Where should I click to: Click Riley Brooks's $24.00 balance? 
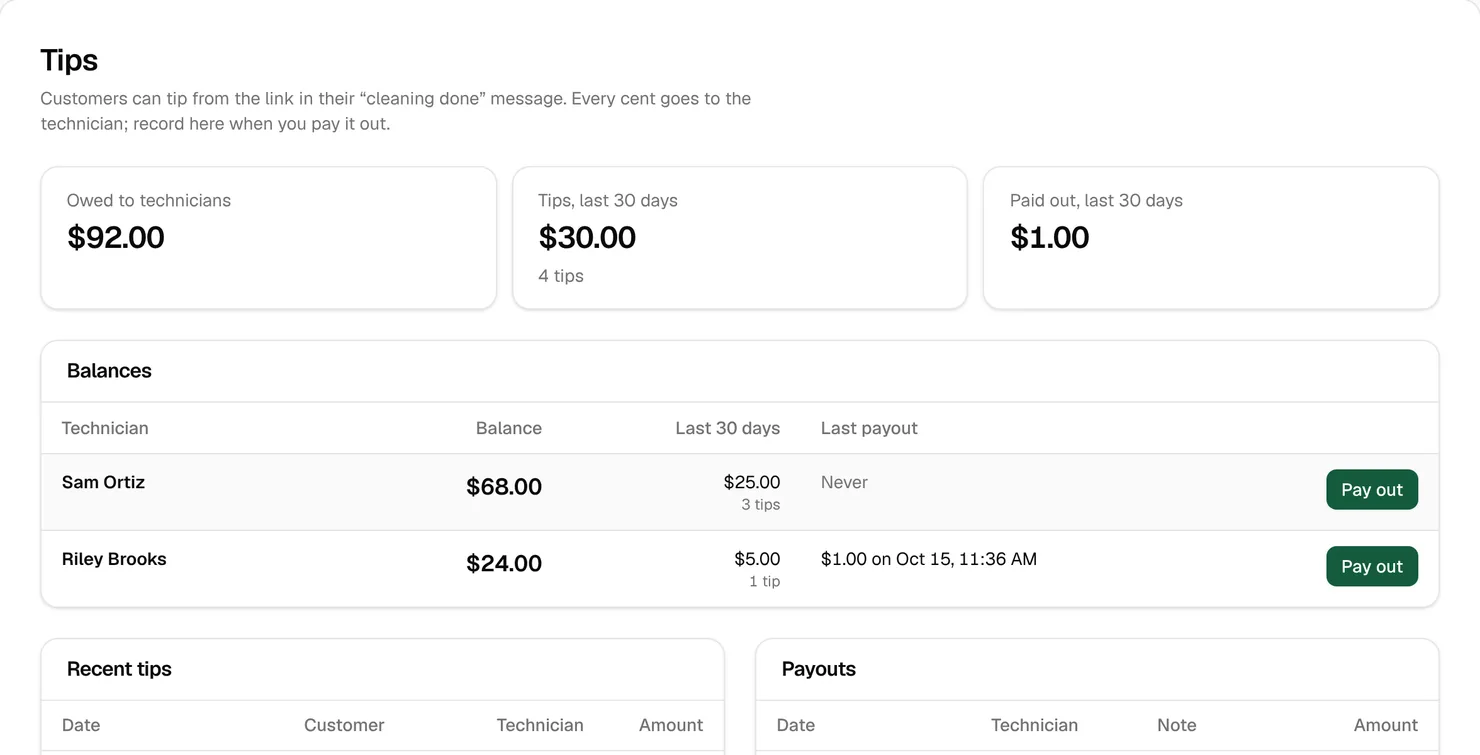(x=504, y=564)
